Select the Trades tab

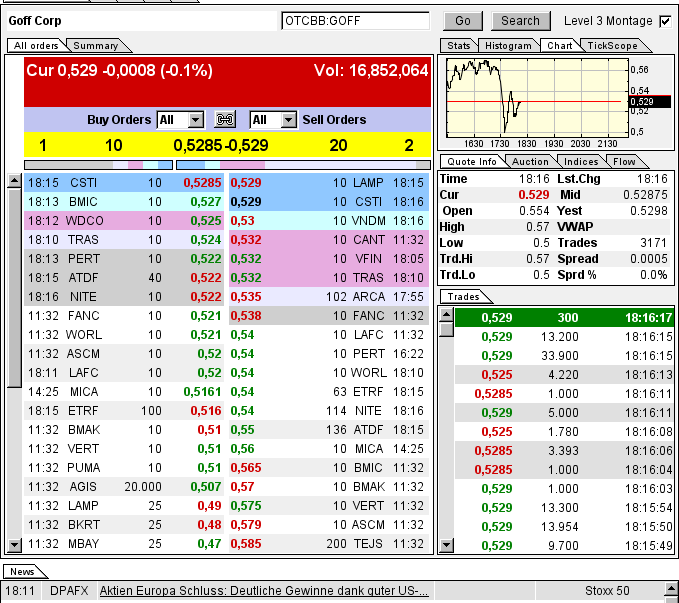(463, 297)
